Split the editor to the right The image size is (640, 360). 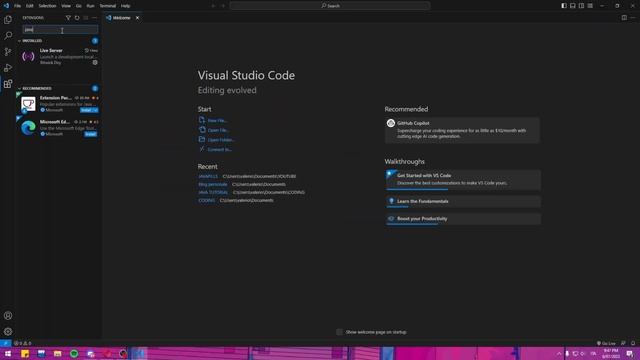(624, 18)
